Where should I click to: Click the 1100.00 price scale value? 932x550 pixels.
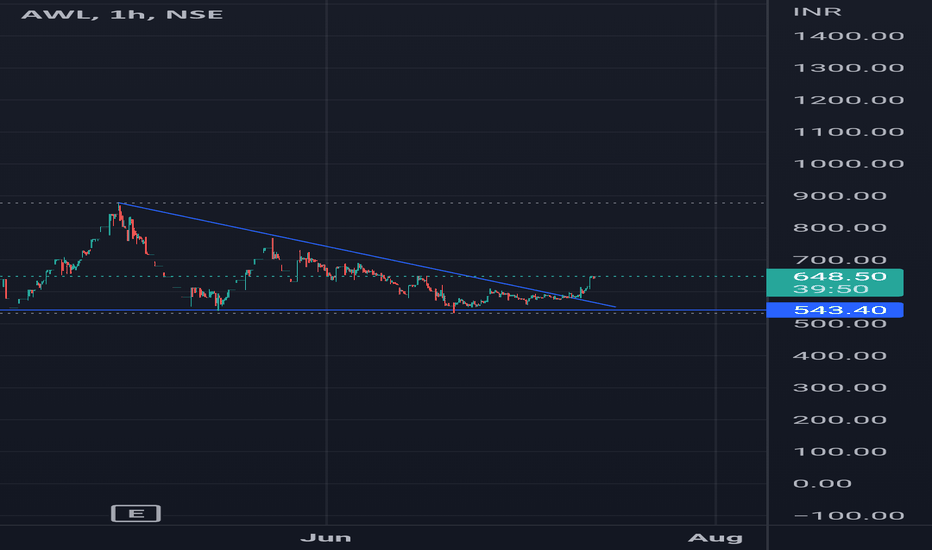849,132
